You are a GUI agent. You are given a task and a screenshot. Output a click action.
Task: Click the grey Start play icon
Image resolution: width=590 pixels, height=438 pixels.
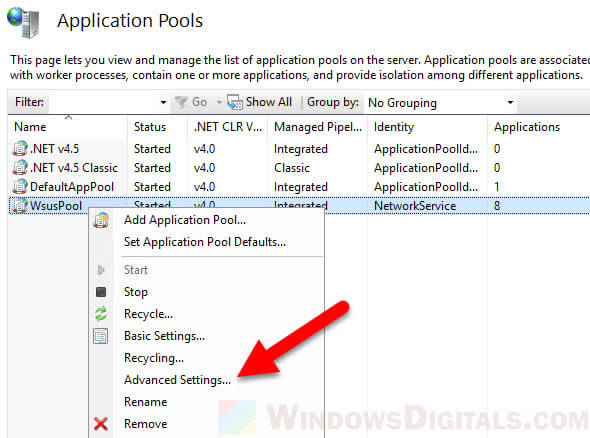click(x=101, y=270)
